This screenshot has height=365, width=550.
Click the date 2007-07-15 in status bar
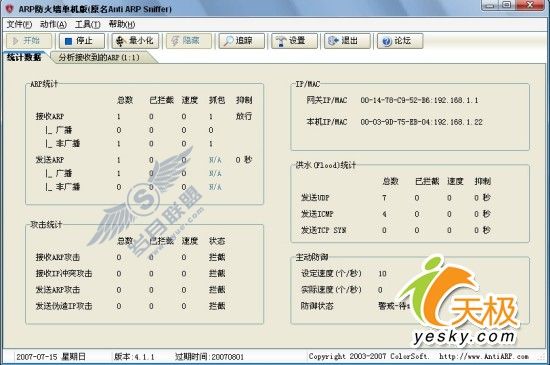[36, 357]
